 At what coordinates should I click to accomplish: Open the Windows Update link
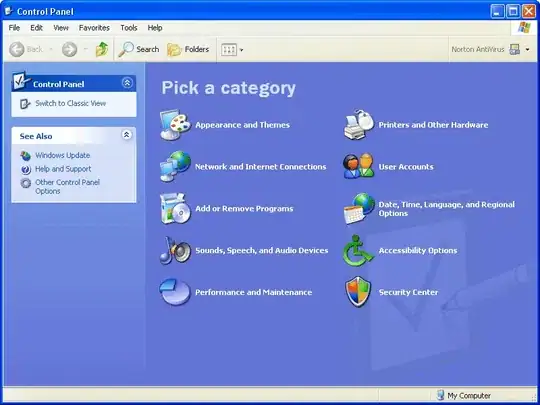62,155
